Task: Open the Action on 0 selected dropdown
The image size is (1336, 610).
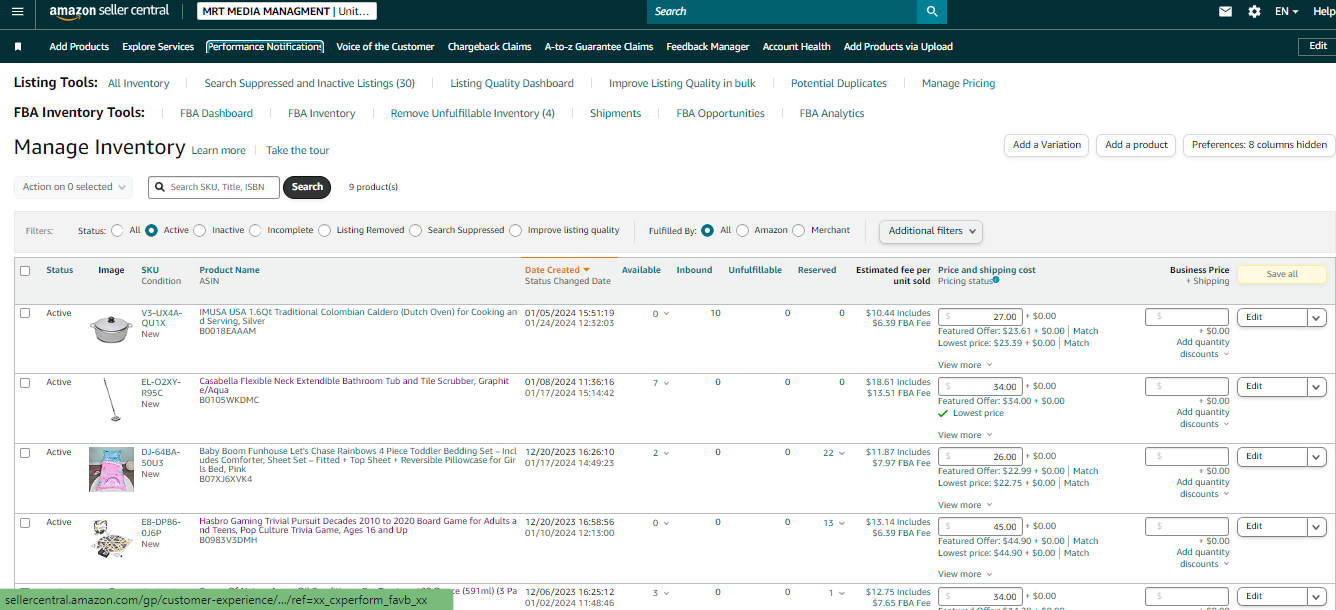Action: (74, 186)
